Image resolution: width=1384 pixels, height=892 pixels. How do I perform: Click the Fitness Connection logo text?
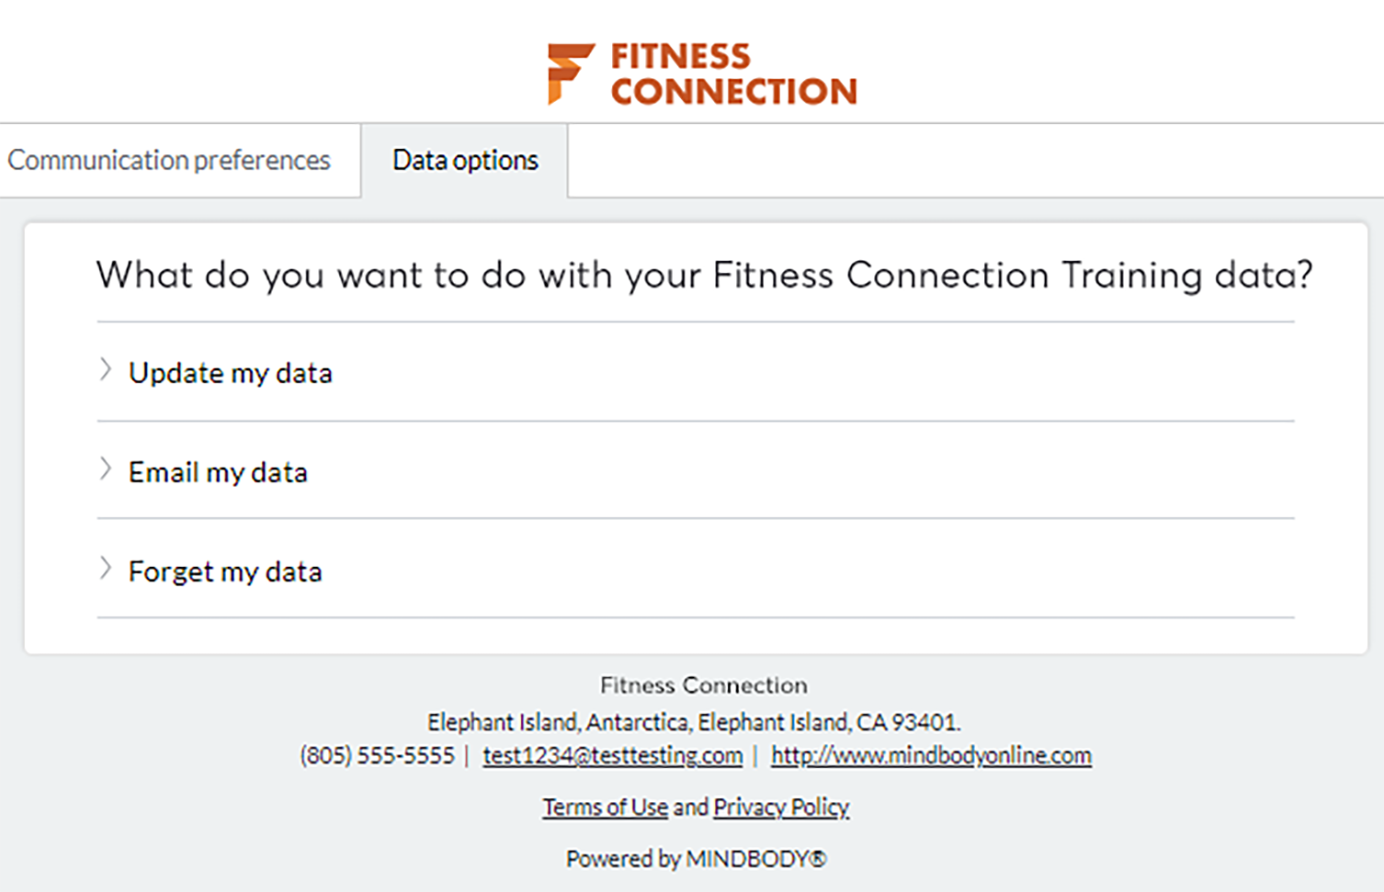click(733, 74)
